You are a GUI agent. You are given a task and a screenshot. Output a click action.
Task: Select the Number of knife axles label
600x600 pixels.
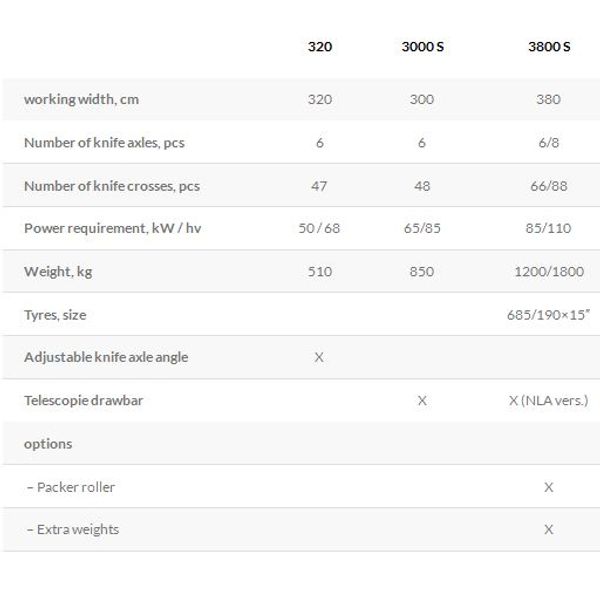pos(104,143)
